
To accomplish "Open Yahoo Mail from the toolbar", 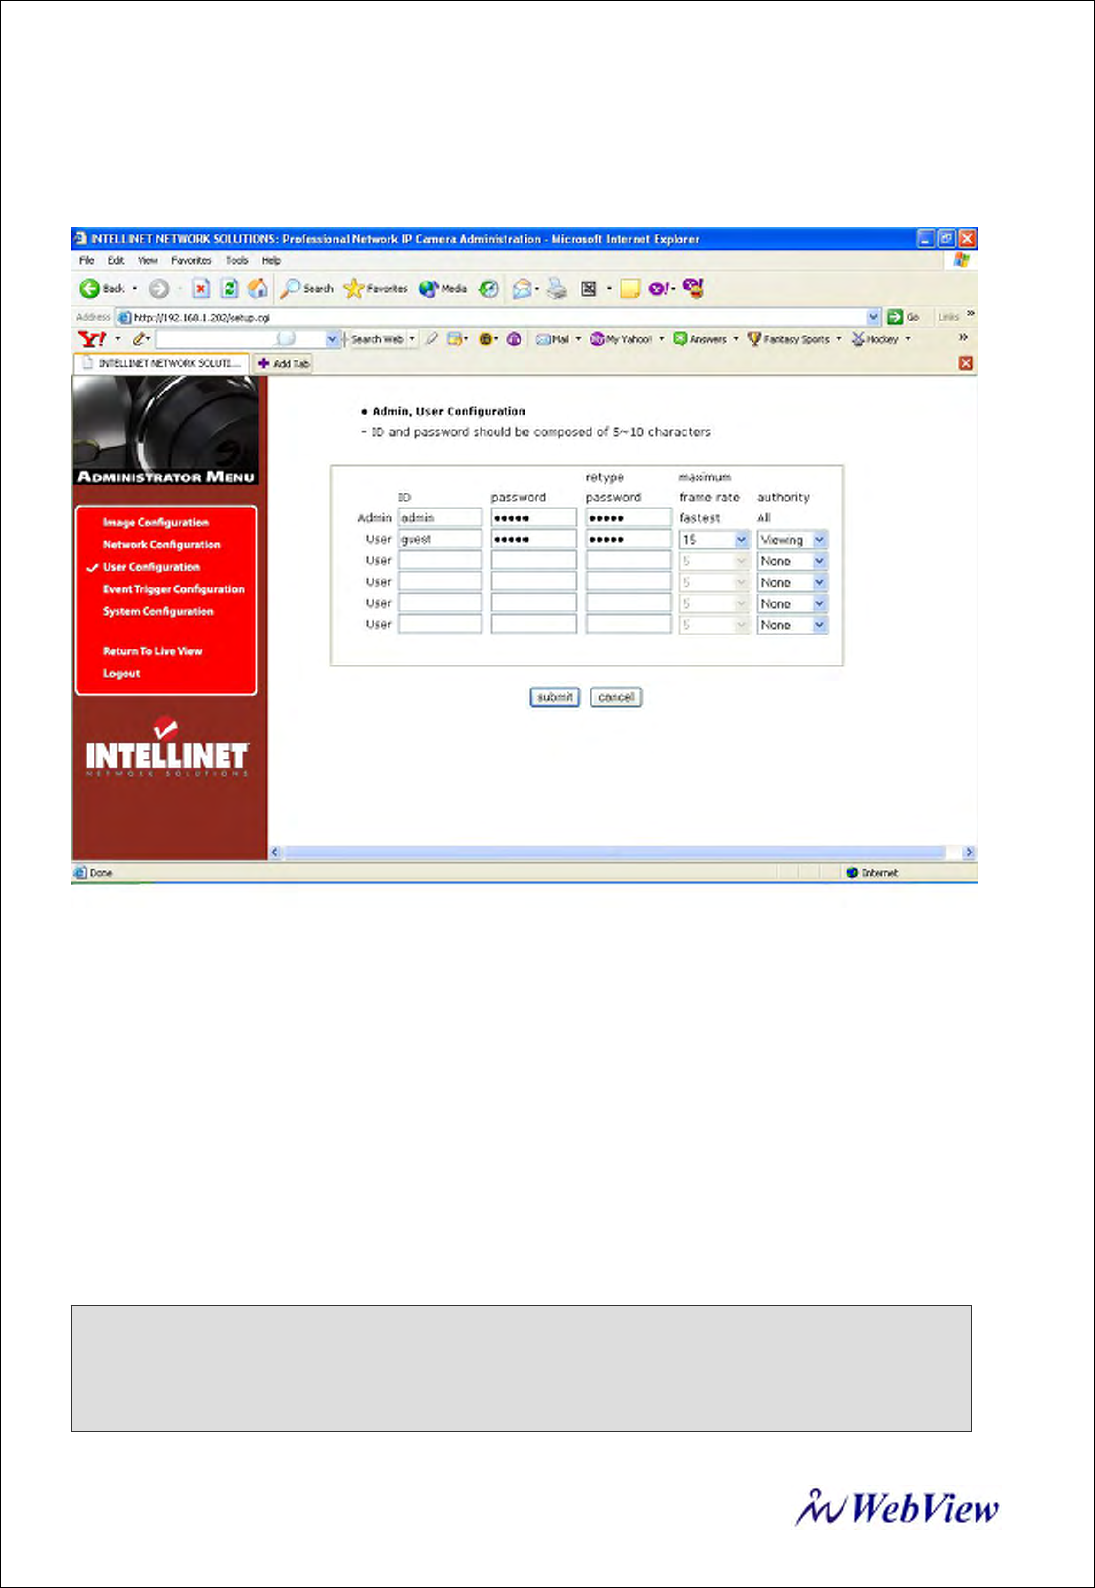I will (x=553, y=339).
